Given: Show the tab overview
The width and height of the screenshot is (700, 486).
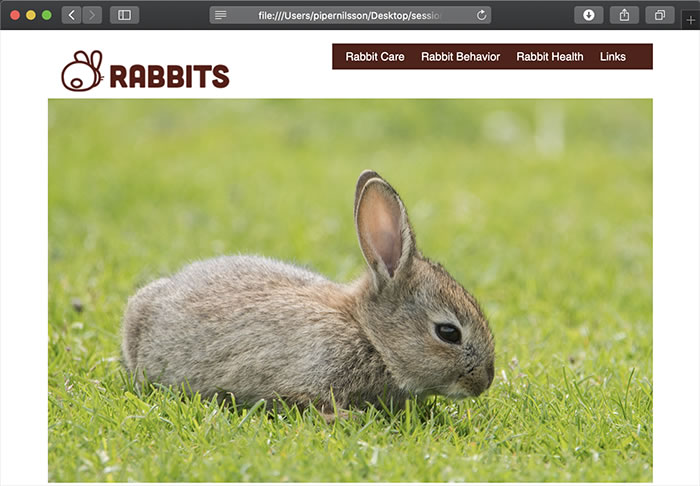Looking at the screenshot, I should point(660,15).
